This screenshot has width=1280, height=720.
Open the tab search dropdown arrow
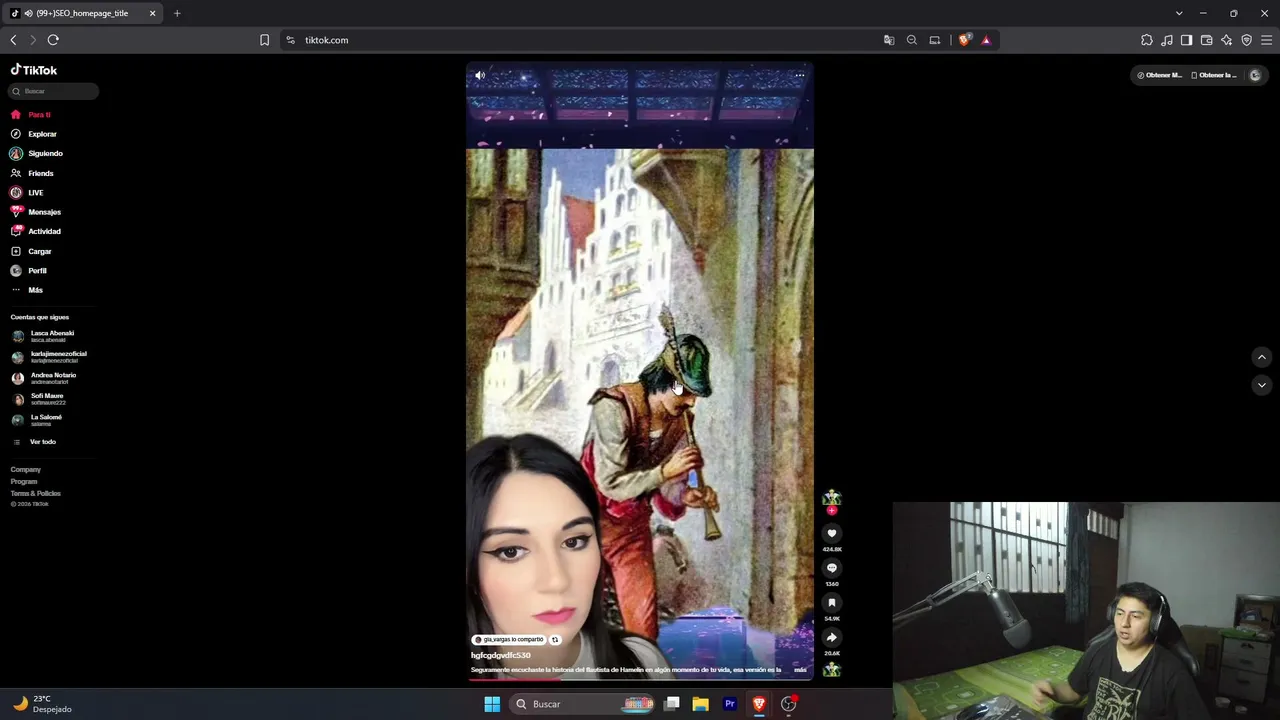(1179, 13)
